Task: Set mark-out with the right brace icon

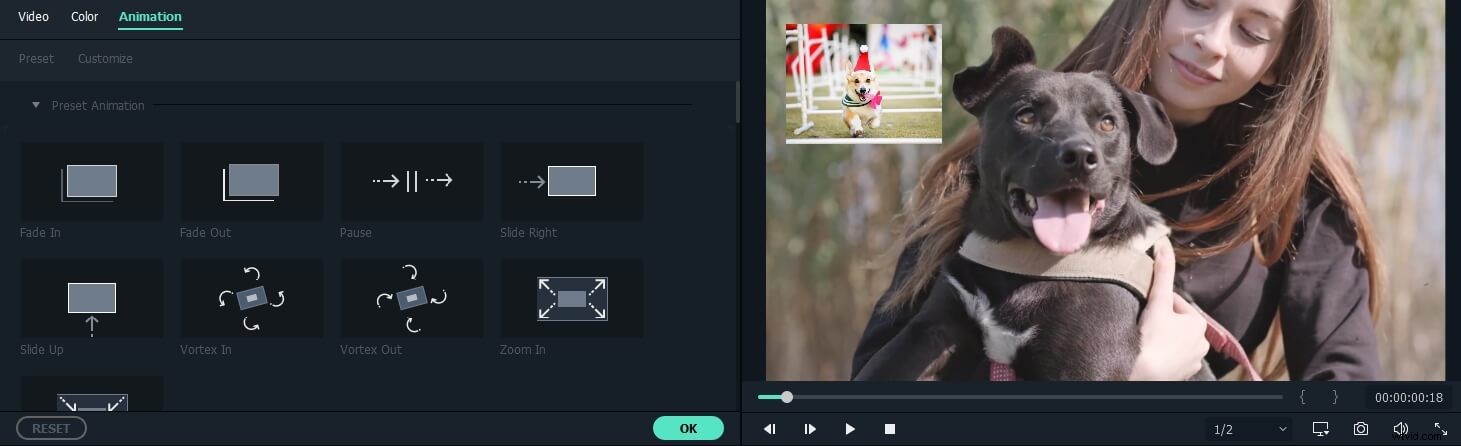Action: [1335, 397]
